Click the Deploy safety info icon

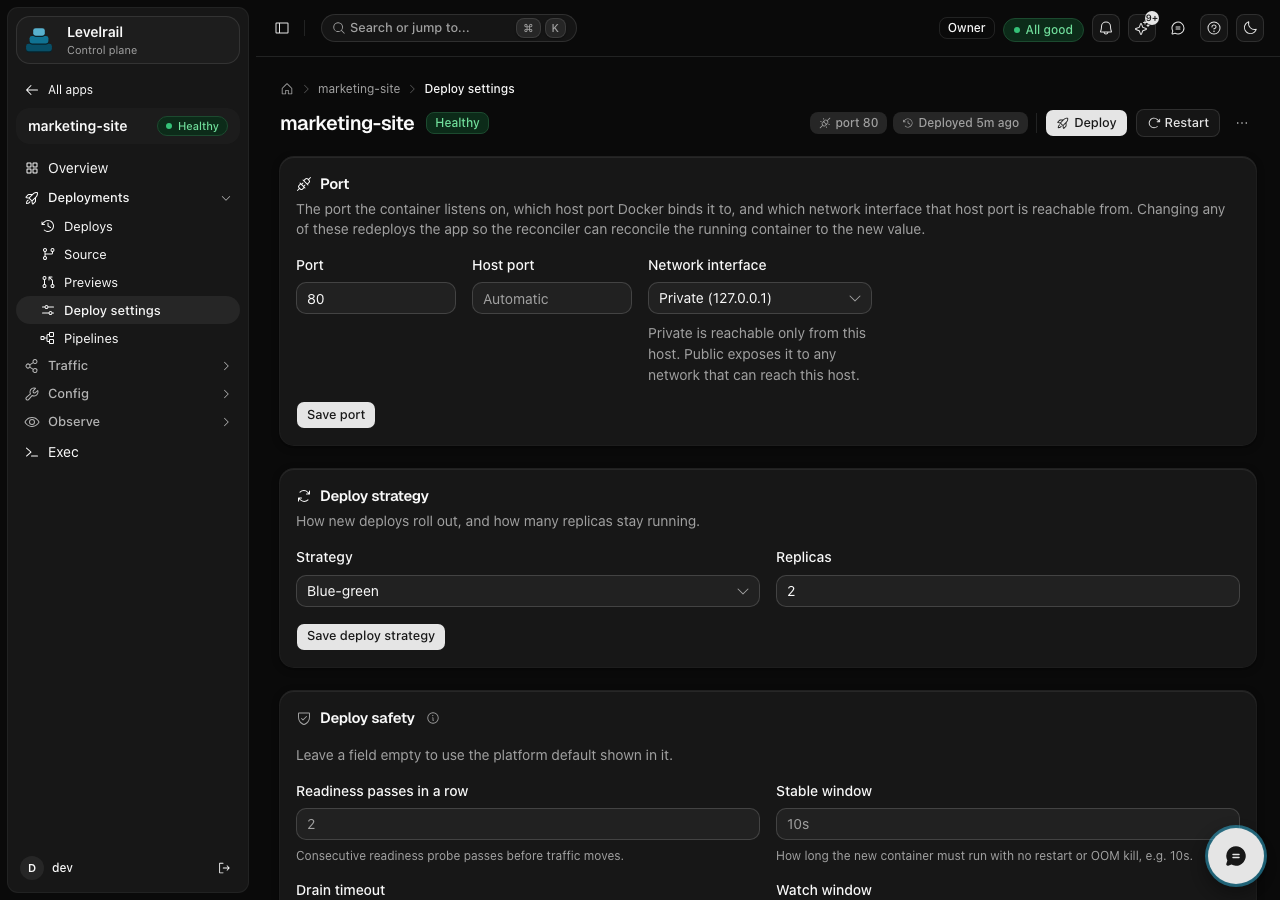[x=433, y=718]
